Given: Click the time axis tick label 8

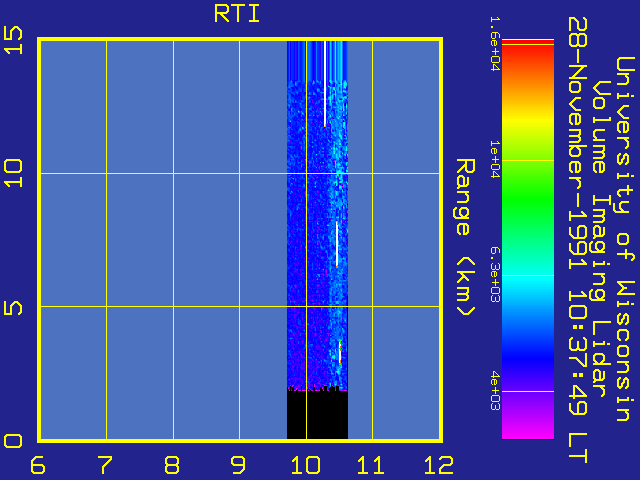Looking at the screenshot, I should (x=172, y=465).
